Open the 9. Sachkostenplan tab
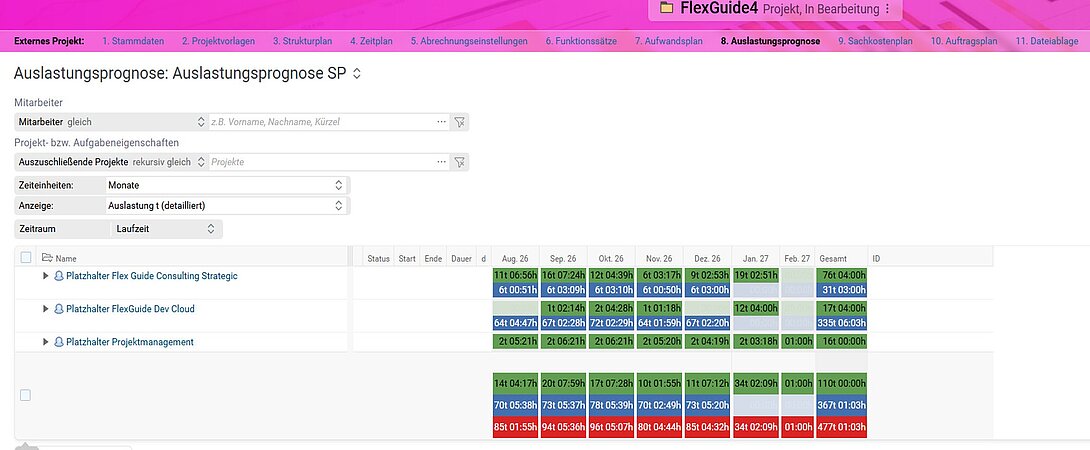The width and height of the screenshot is (1090, 450). pyautogui.click(x=875, y=41)
